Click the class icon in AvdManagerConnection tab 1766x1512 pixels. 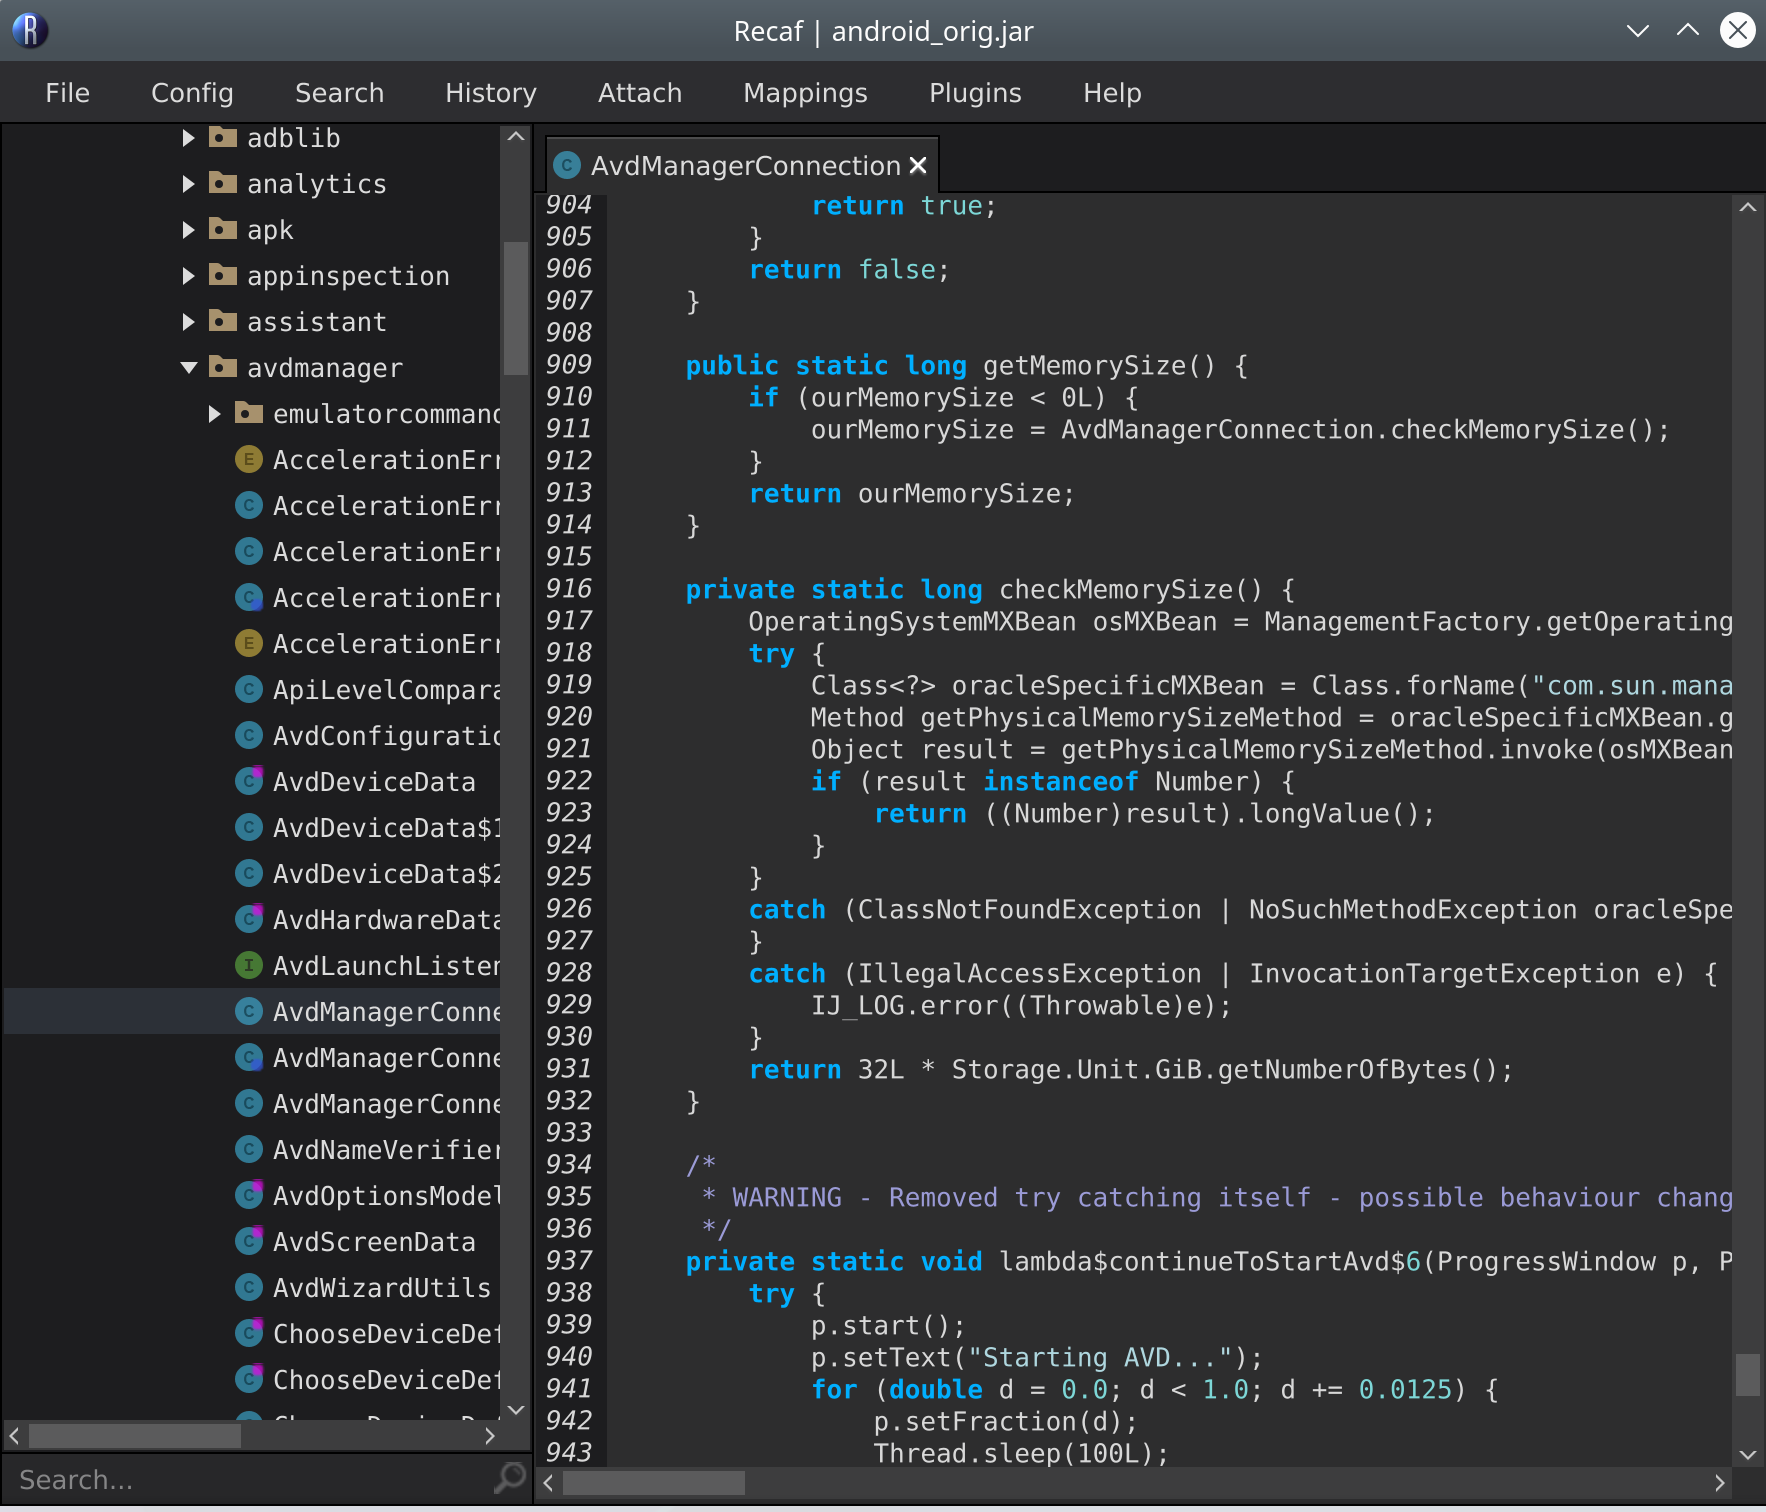tap(567, 166)
